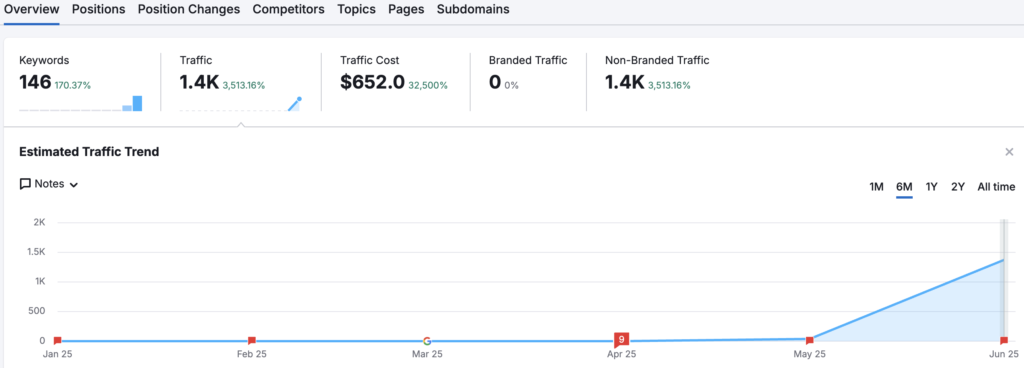Open the 9-notes marker at Apr 25
The height and width of the screenshot is (368, 1024).
[x=622, y=339]
